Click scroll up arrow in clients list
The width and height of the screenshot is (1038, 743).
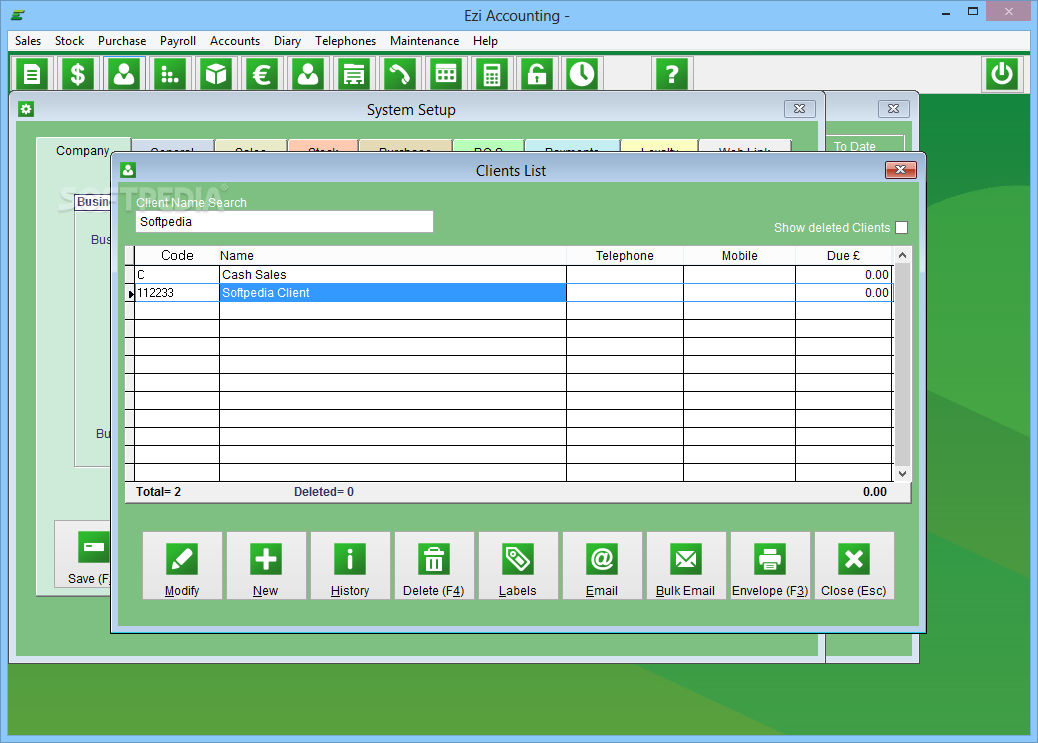click(902, 256)
